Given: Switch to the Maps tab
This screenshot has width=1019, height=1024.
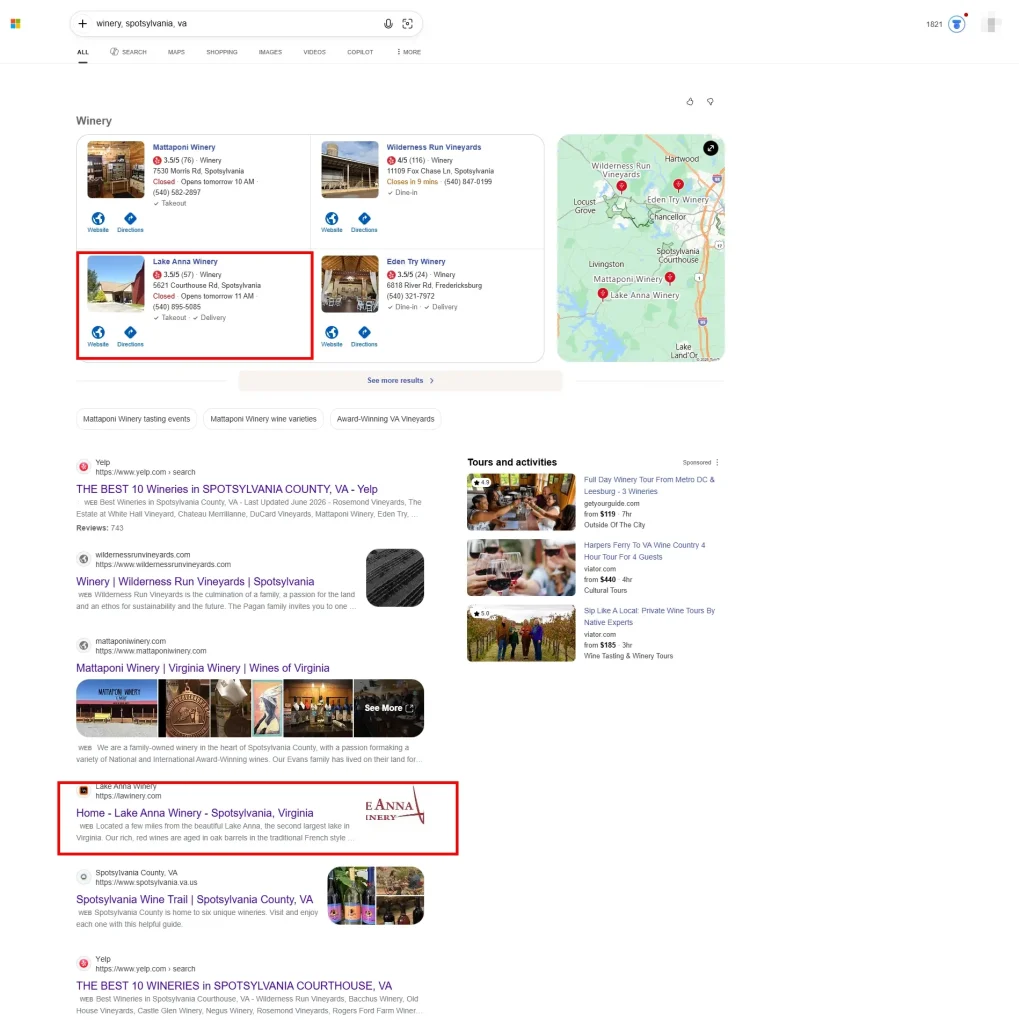Looking at the screenshot, I should 176,52.
